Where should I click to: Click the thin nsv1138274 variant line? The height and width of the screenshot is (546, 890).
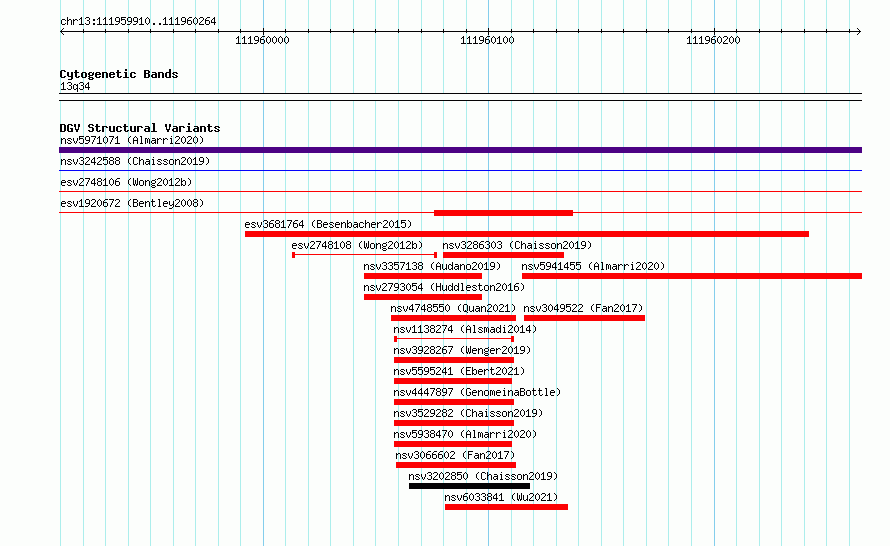[x=454, y=339]
